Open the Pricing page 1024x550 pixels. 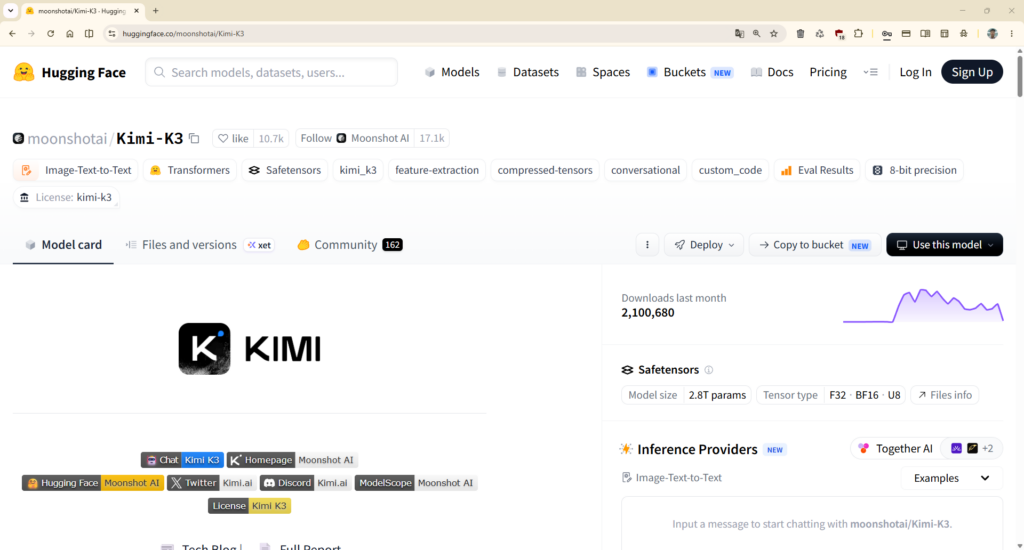(828, 72)
